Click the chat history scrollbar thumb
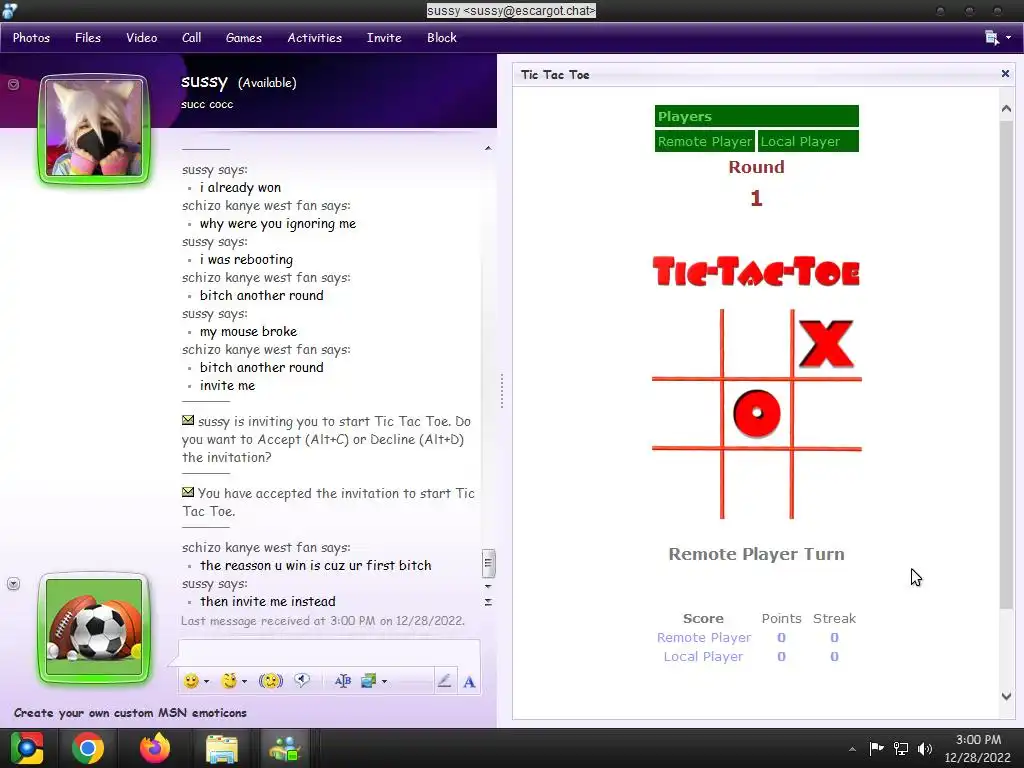Viewport: 1024px width, 768px height. [488, 563]
